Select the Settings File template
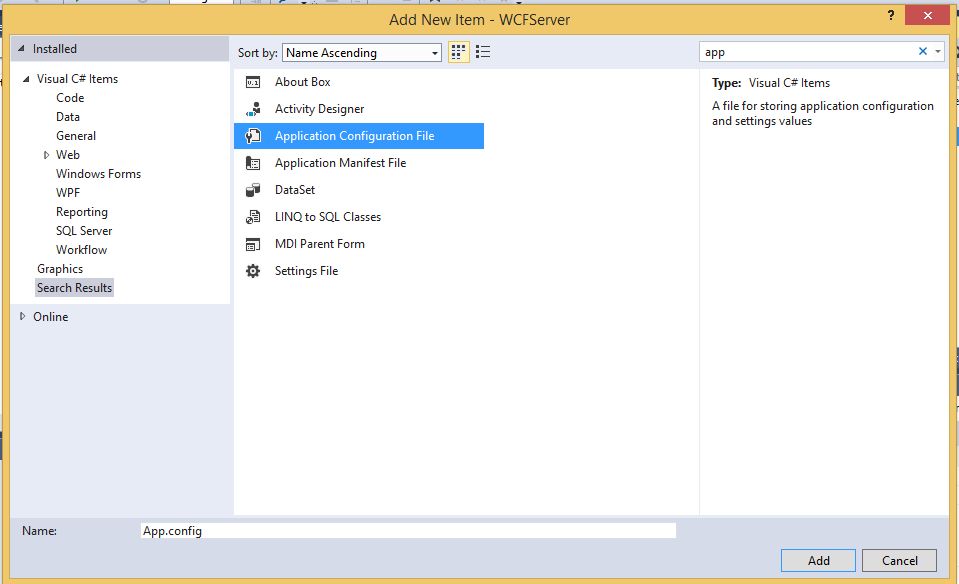 pos(306,270)
